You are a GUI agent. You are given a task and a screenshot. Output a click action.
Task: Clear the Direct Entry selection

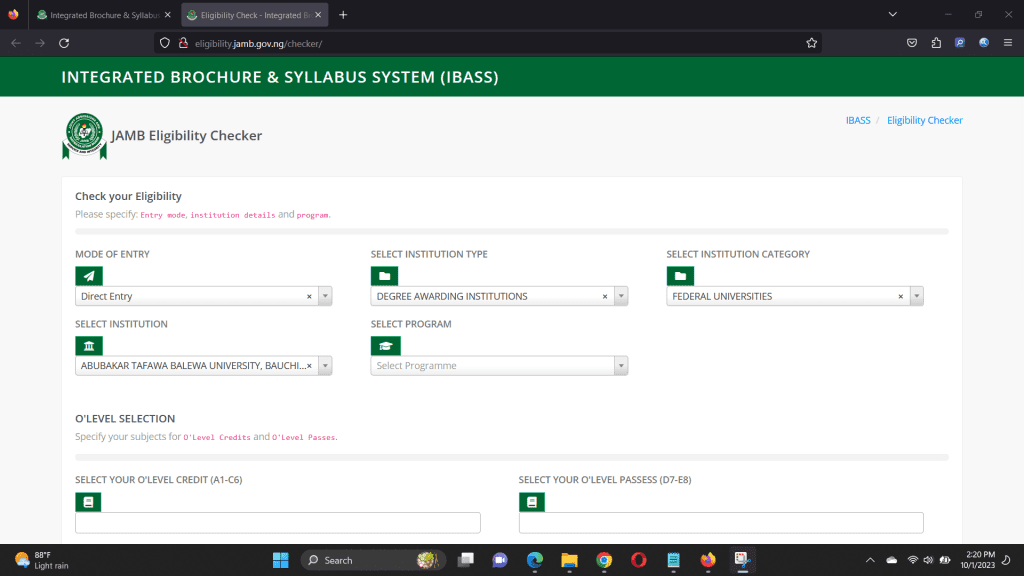(x=309, y=296)
